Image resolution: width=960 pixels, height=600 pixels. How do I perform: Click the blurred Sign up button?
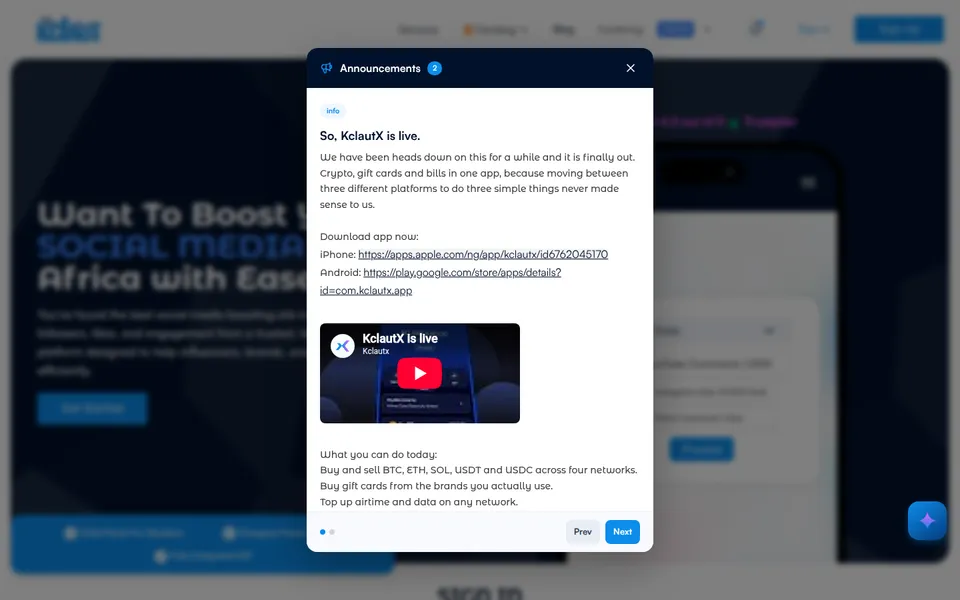pyautogui.click(x=899, y=29)
